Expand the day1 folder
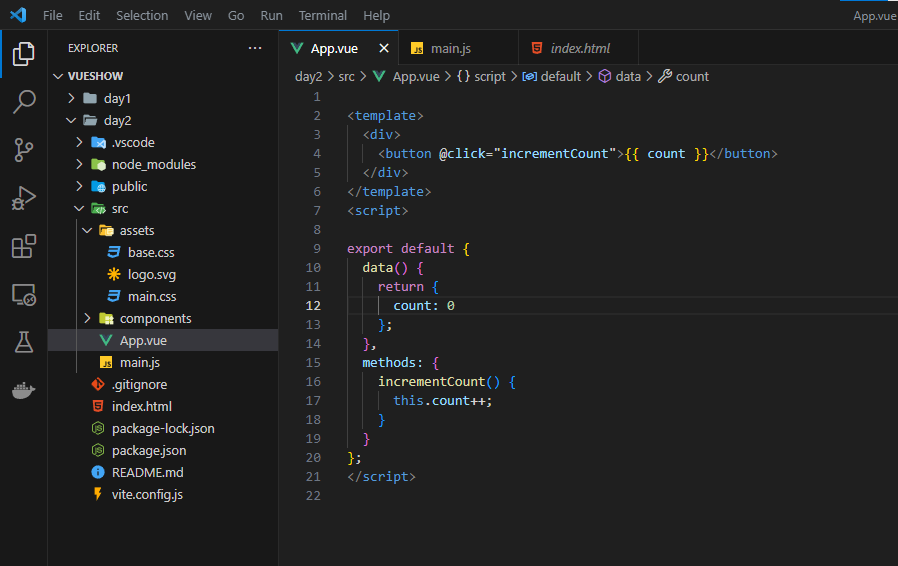898x566 pixels. click(x=72, y=98)
